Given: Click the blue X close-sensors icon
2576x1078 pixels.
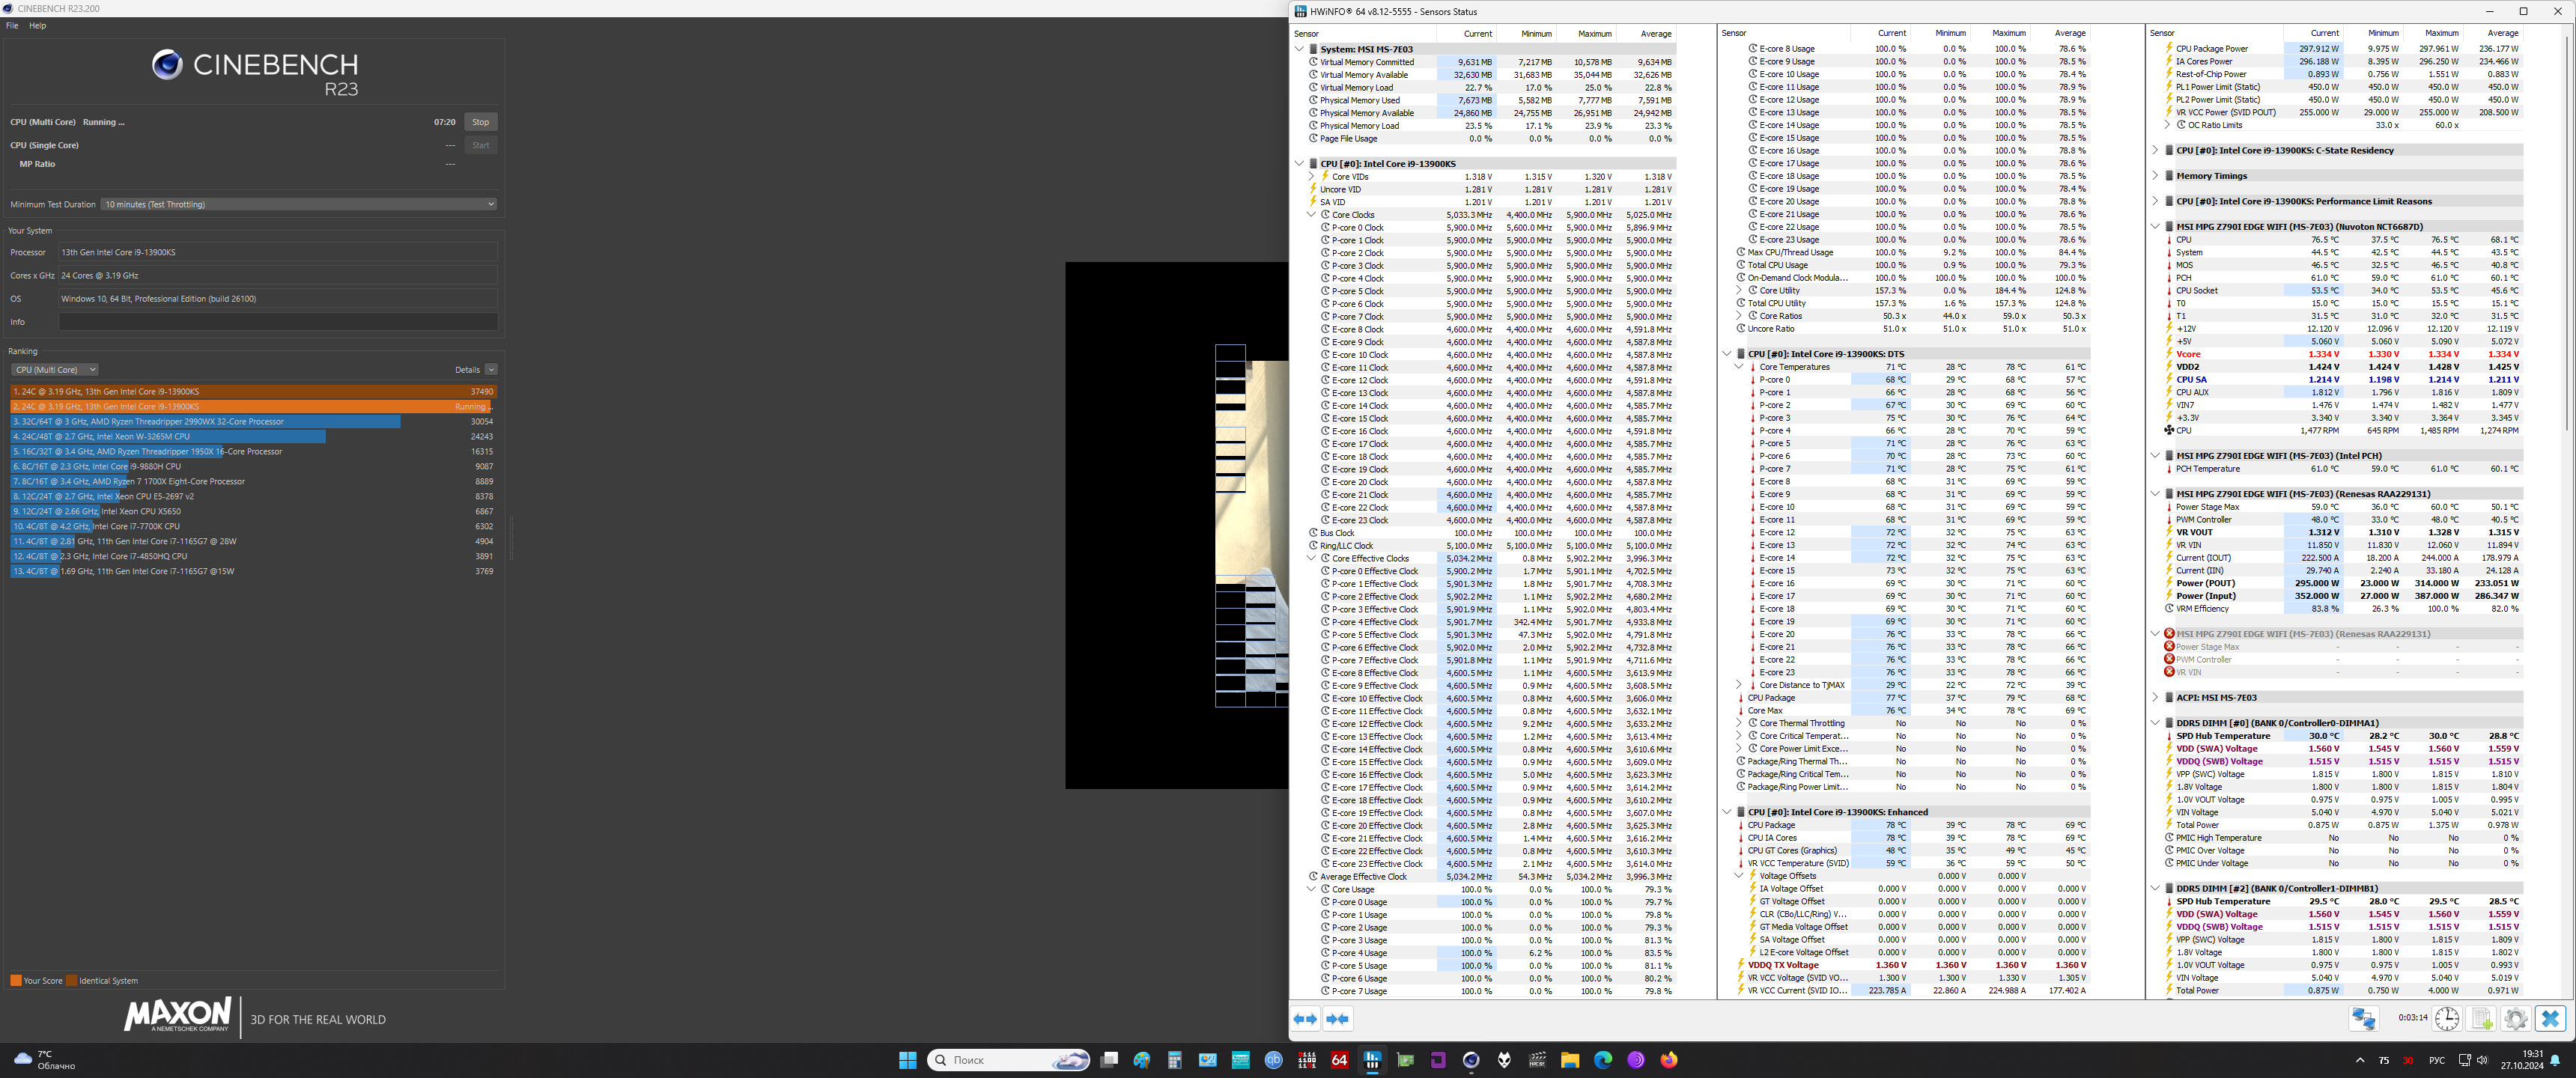Looking at the screenshot, I should (2550, 1018).
